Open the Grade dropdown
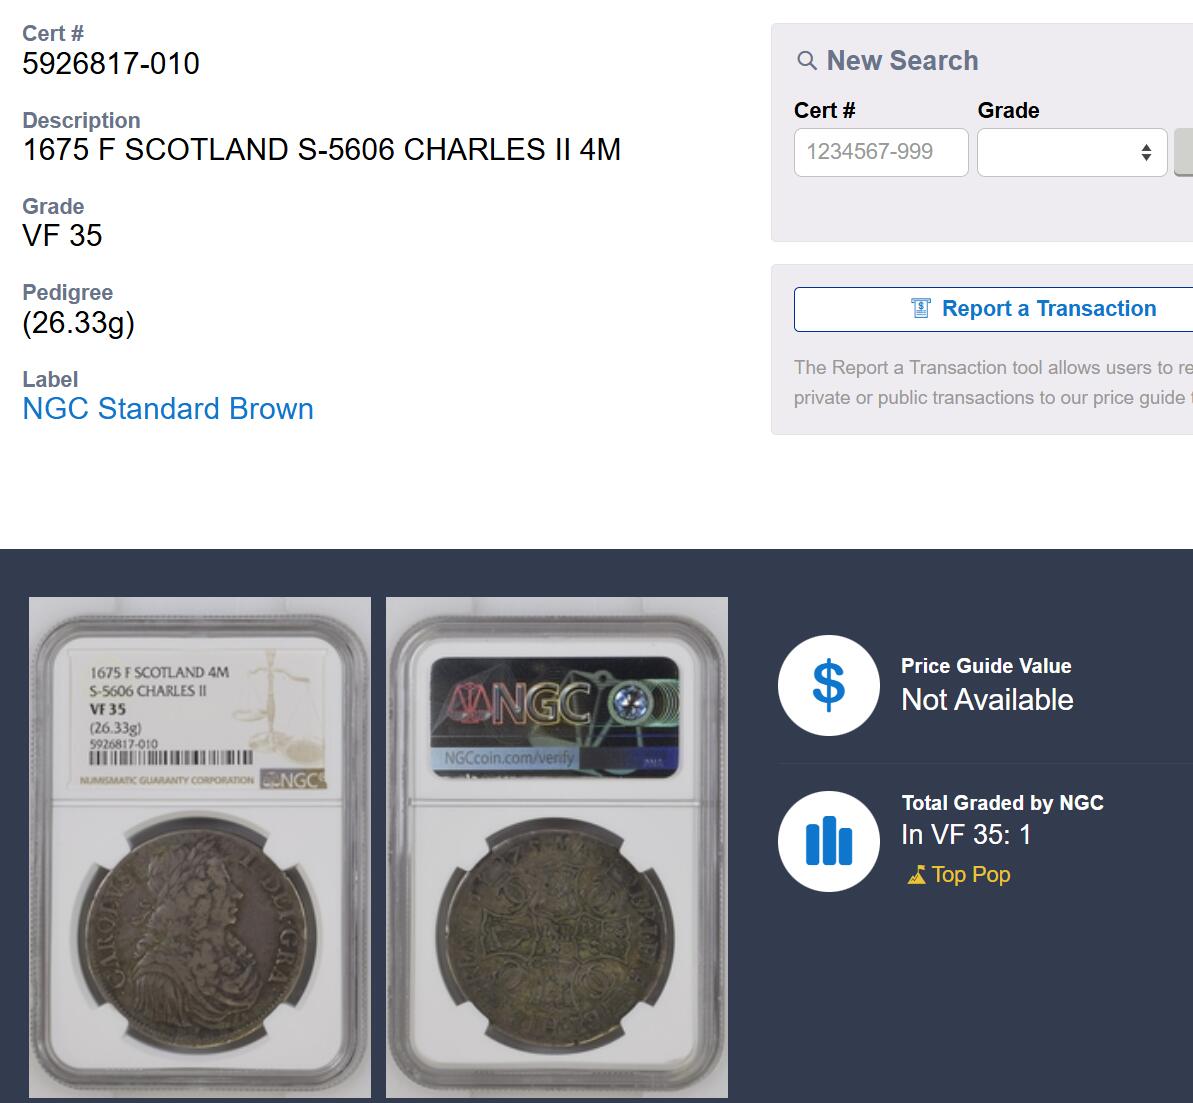The image size is (1193, 1103). pyautogui.click(x=1071, y=153)
